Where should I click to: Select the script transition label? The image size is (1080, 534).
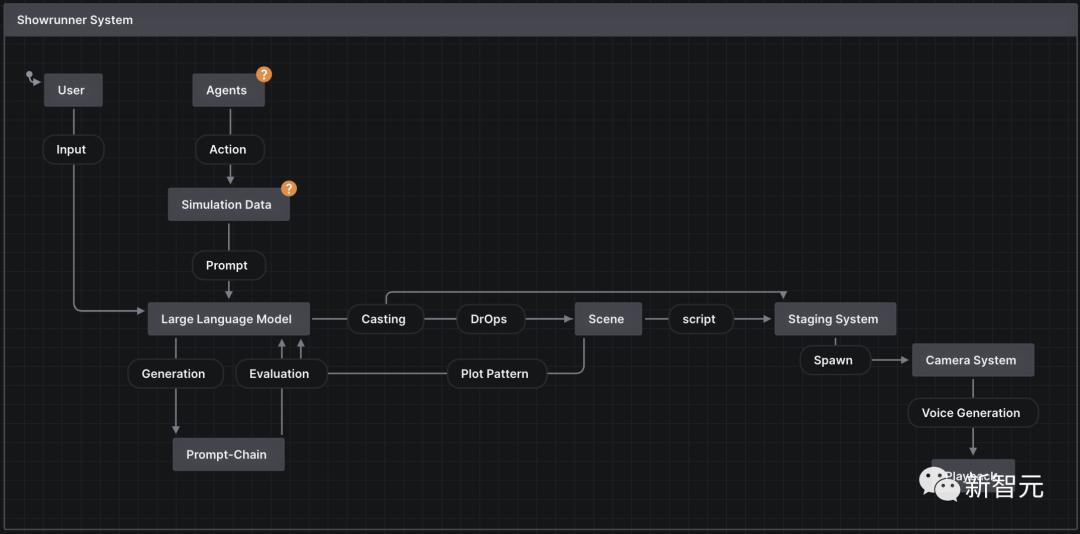tap(699, 319)
